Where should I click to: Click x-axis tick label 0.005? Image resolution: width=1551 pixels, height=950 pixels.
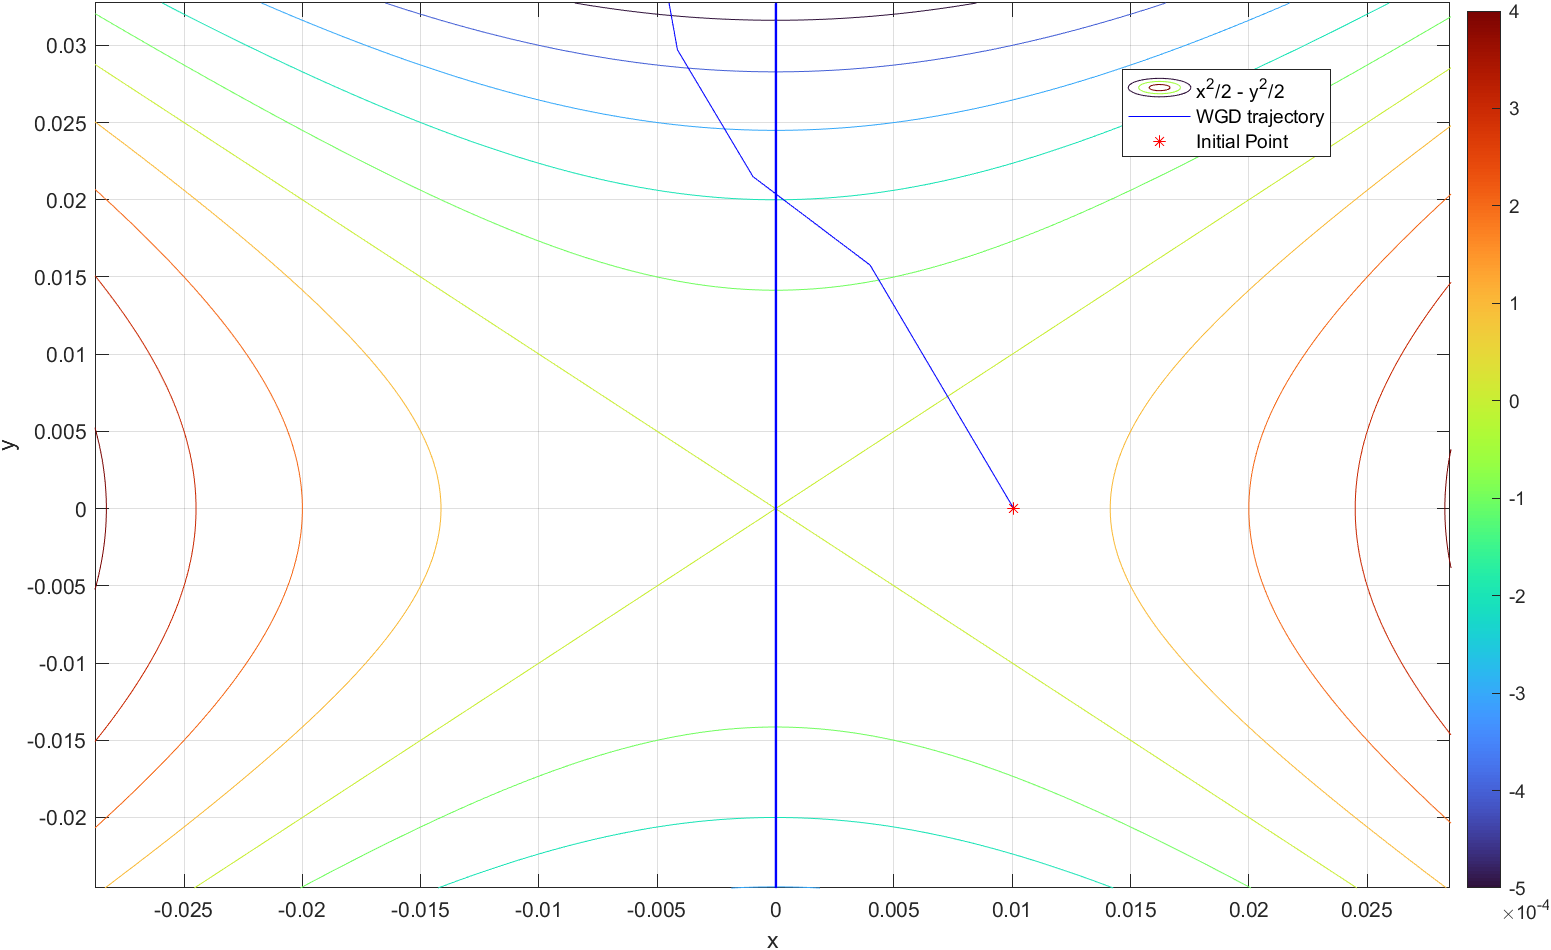tap(893, 910)
